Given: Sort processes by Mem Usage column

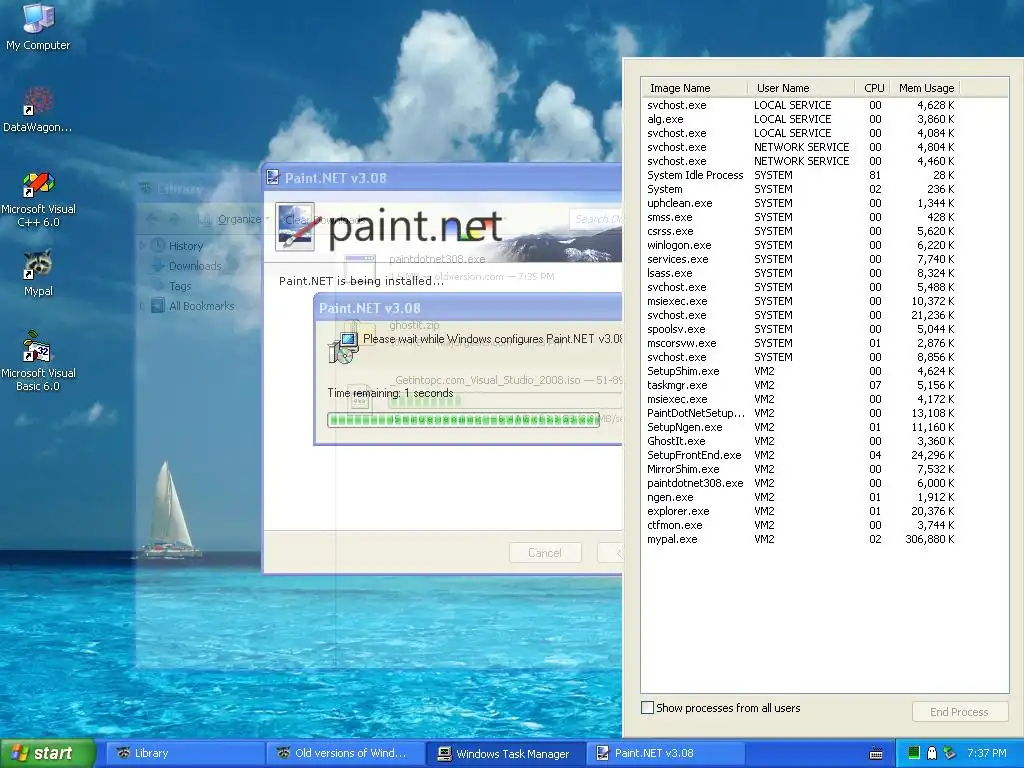Looking at the screenshot, I should [x=925, y=88].
